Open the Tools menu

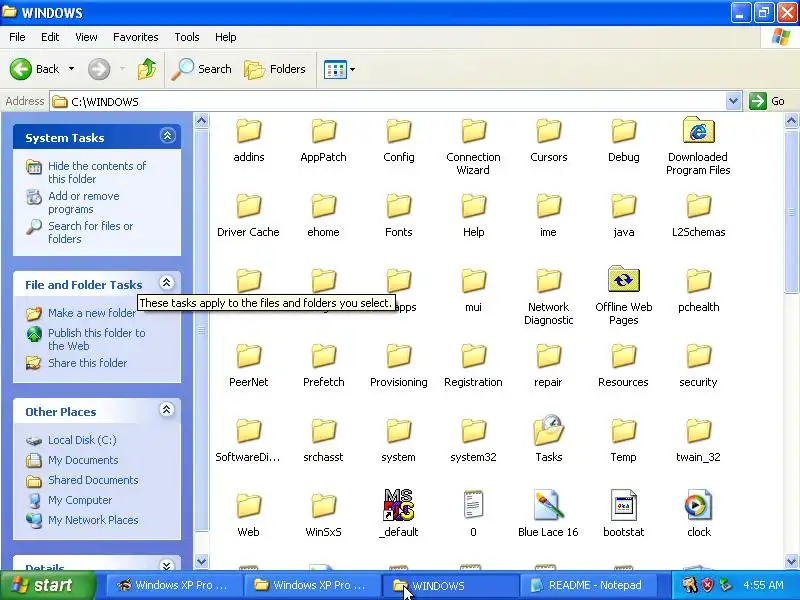click(187, 37)
